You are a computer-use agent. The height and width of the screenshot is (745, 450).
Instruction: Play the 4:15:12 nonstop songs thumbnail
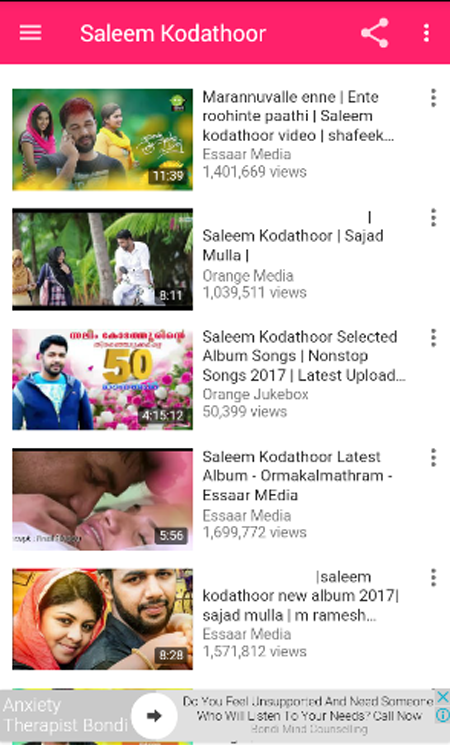pos(103,379)
